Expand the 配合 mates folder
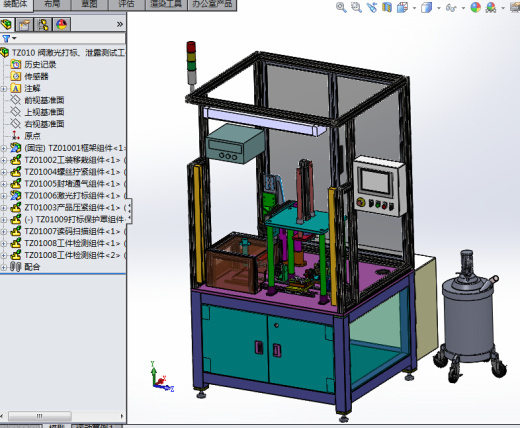Screen dimensions: 520x428 pos(4,267)
